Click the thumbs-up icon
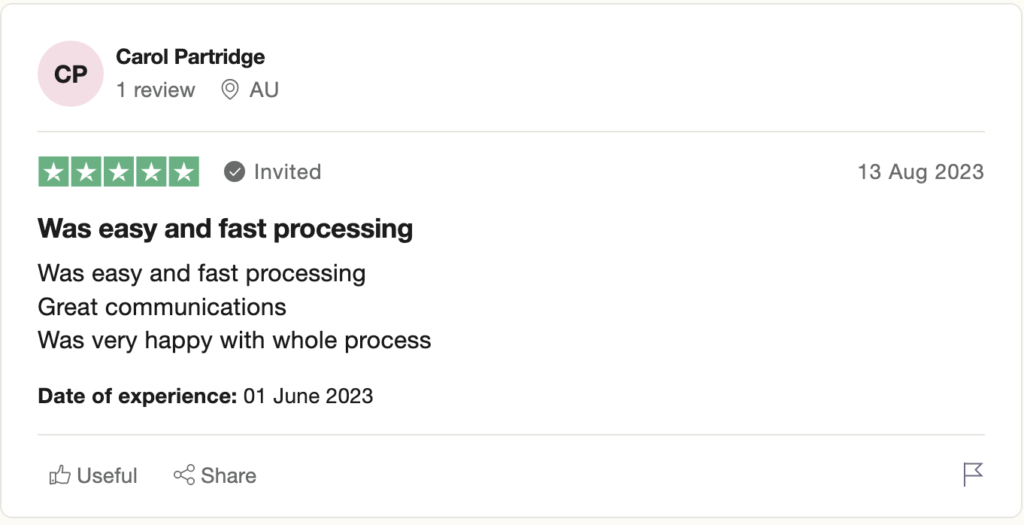Viewport: 1024px width, 525px height. pos(60,476)
